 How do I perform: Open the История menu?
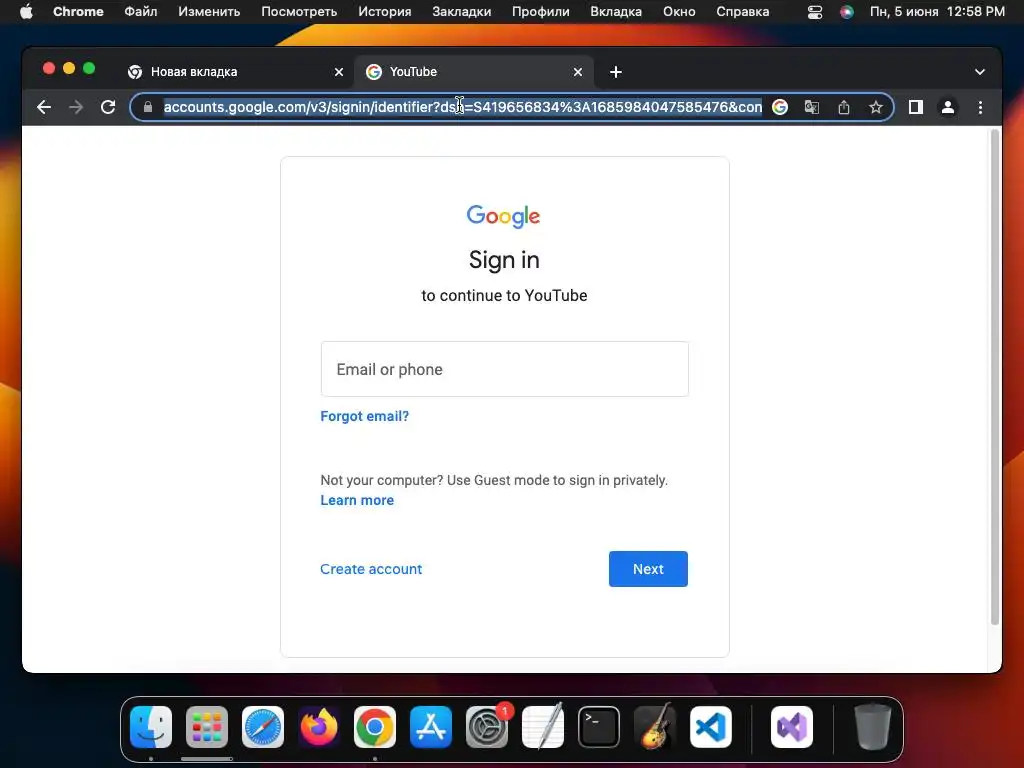(x=385, y=12)
